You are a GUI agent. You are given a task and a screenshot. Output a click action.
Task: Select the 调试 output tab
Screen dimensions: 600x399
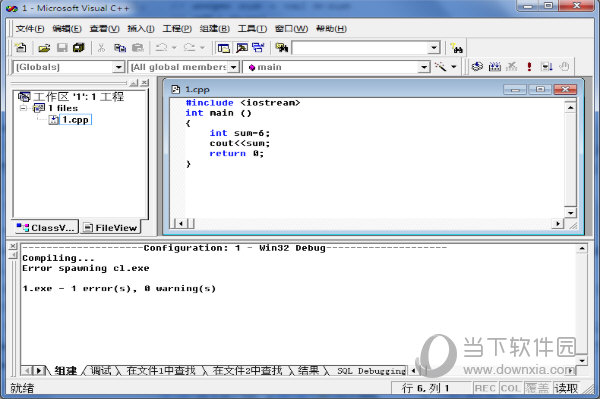click(101, 370)
